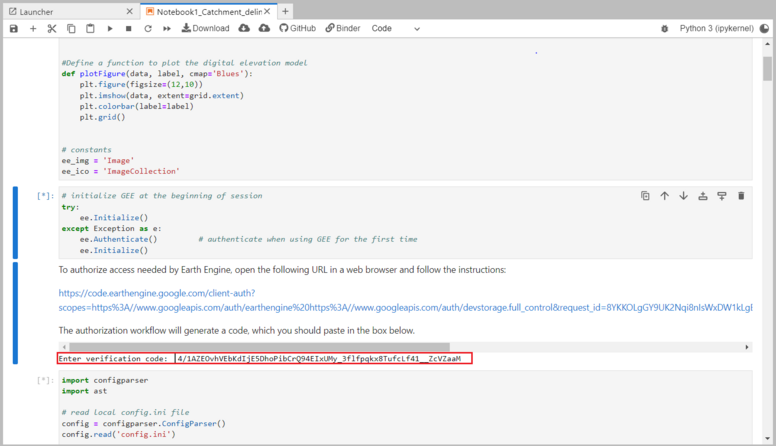Run the selected cell with the play icon

(x=110, y=29)
